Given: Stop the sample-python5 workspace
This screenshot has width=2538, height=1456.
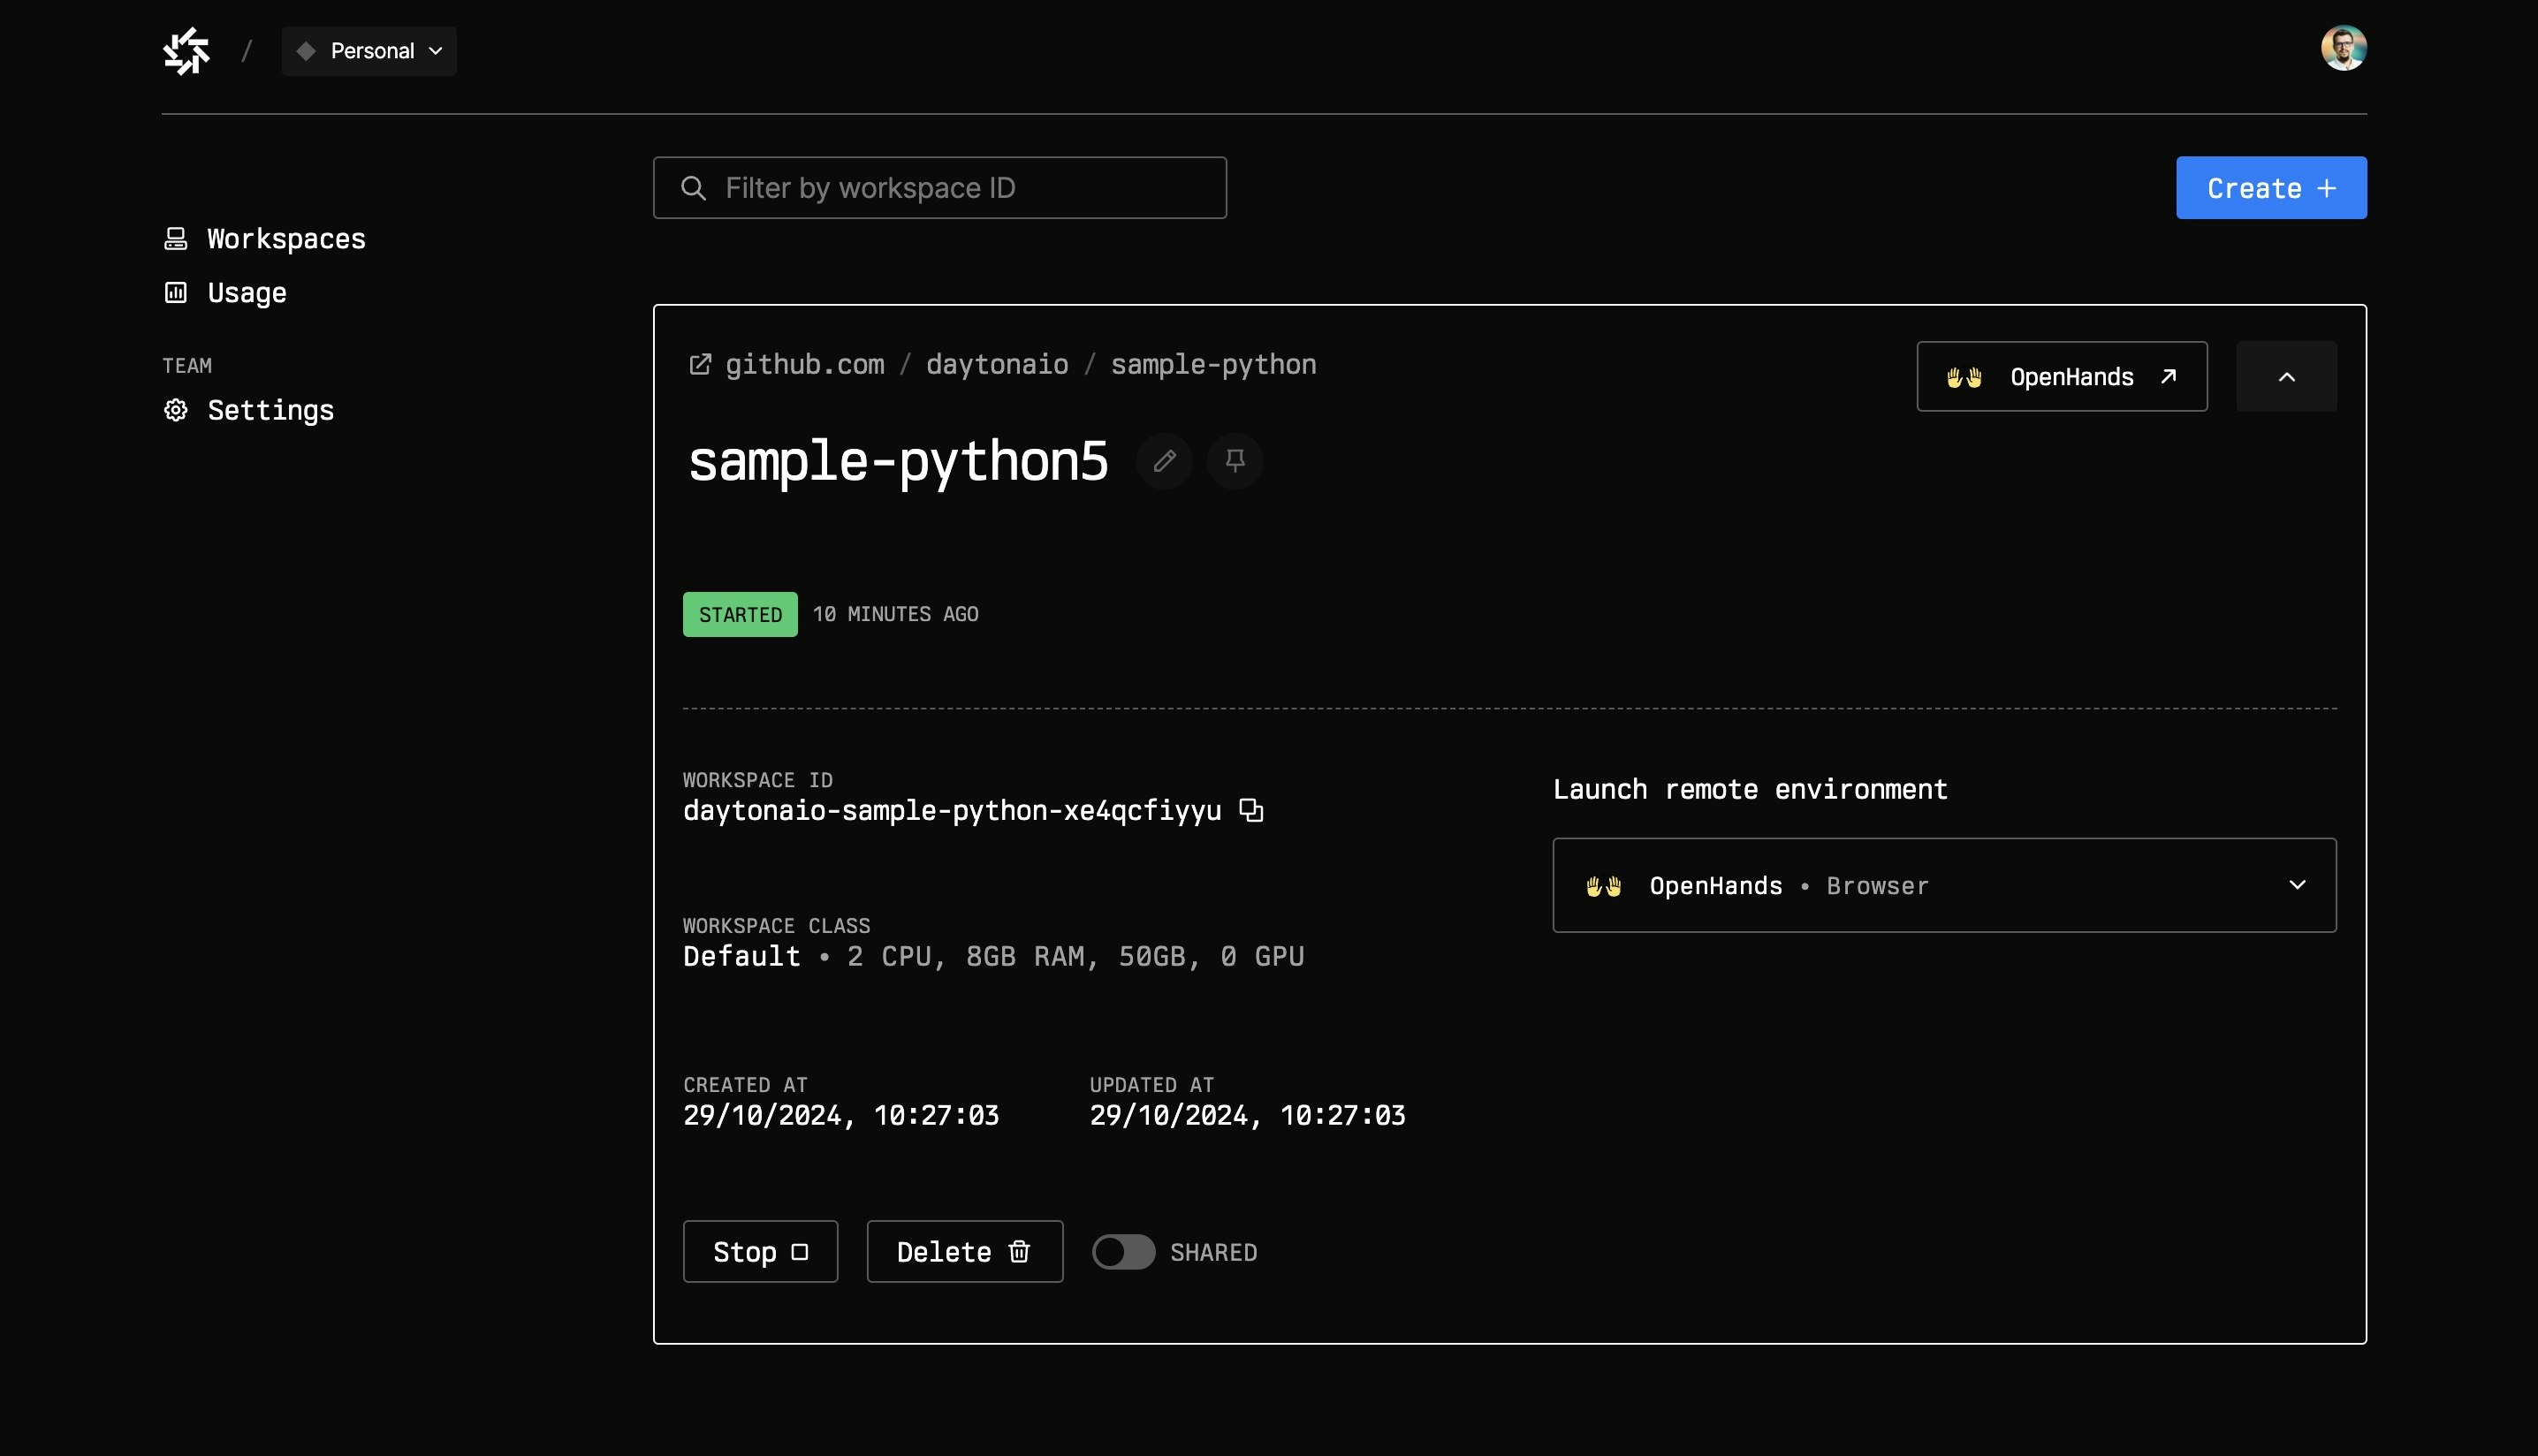Looking at the screenshot, I should pyautogui.click(x=760, y=1252).
